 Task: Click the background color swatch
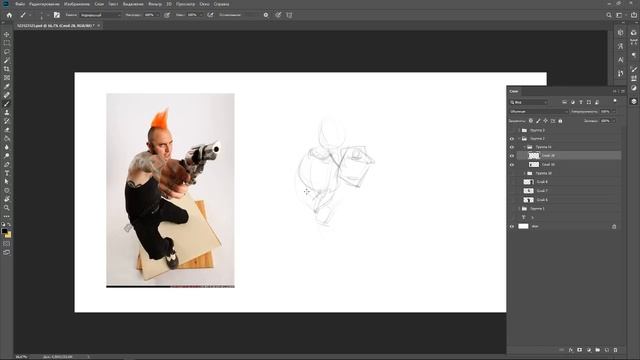tap(9, 235)
